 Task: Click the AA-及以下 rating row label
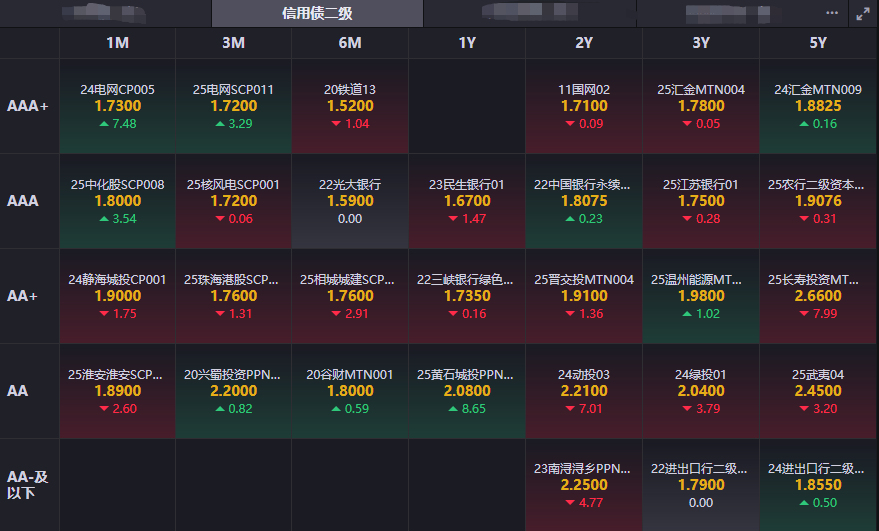point(30,485)
